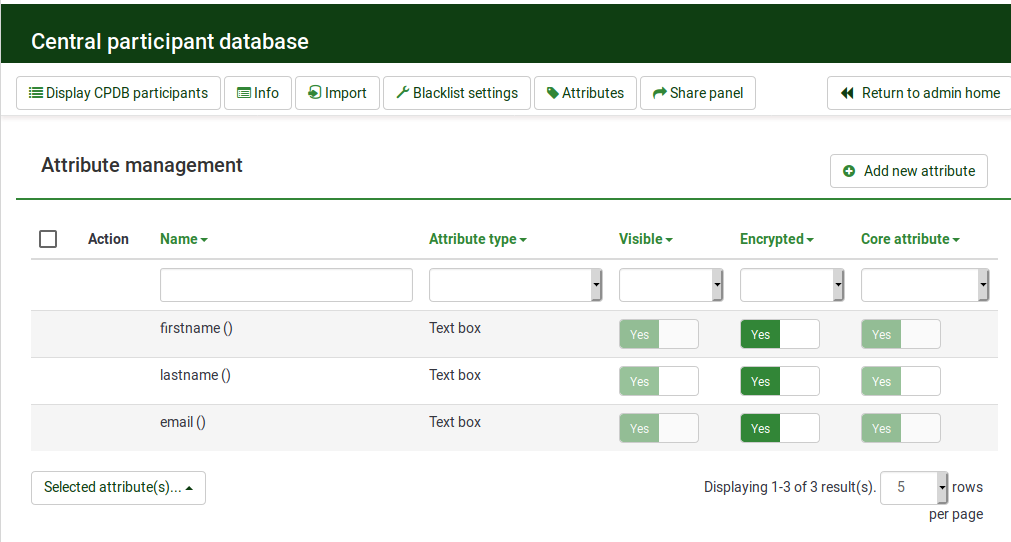This screenshot has width=1011, height=542.
Task: Toggle the Encrypted switch for firstname
Action: [x=779, y=334]
